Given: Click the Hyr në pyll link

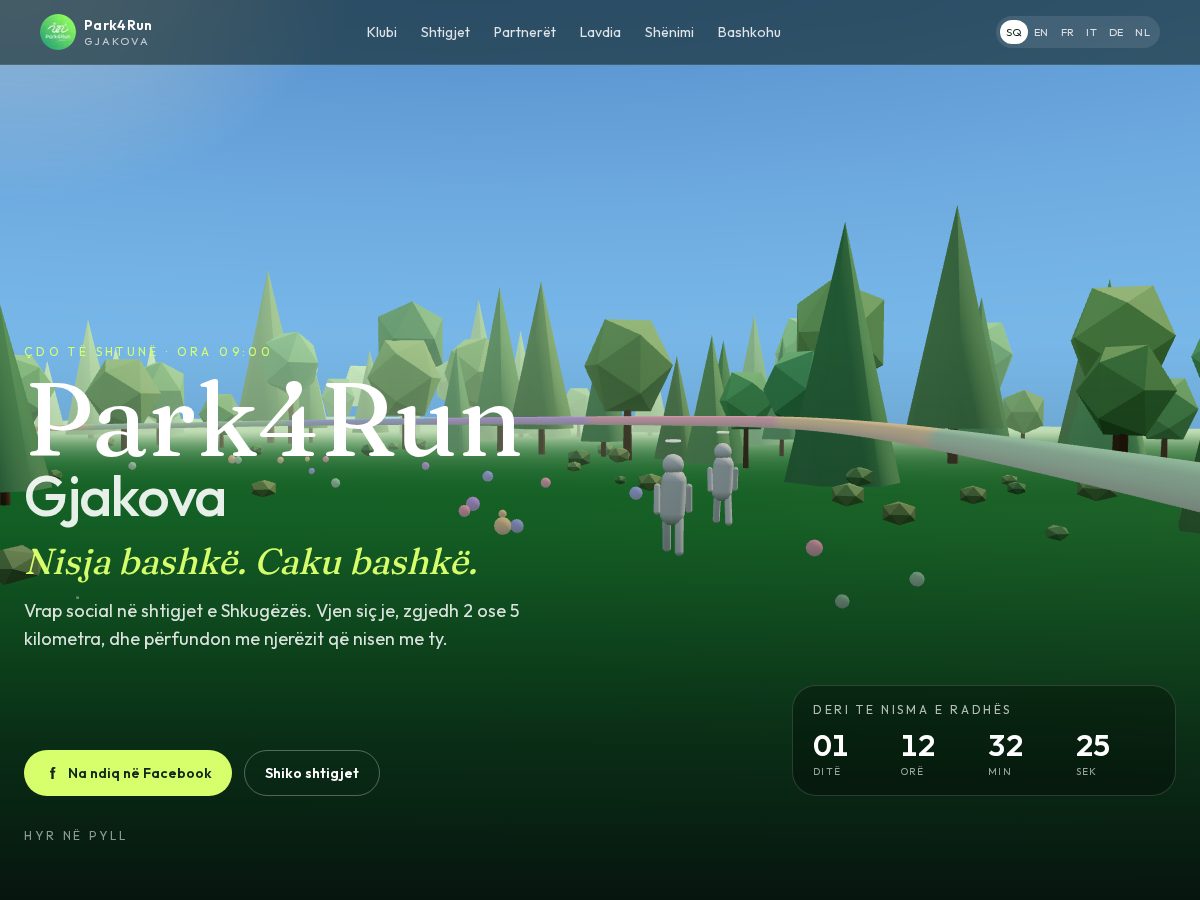Looking at the screenshot, I should 76,835.
